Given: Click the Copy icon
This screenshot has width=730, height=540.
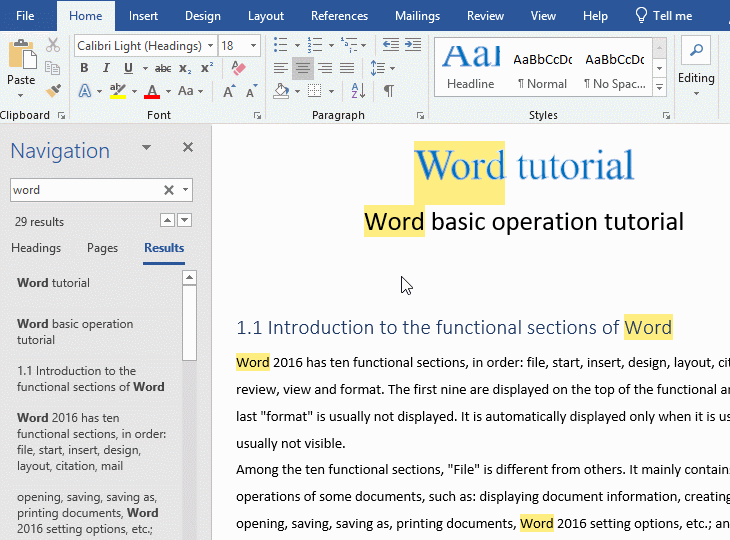Looking at the screenshot, I should point(53,68).
